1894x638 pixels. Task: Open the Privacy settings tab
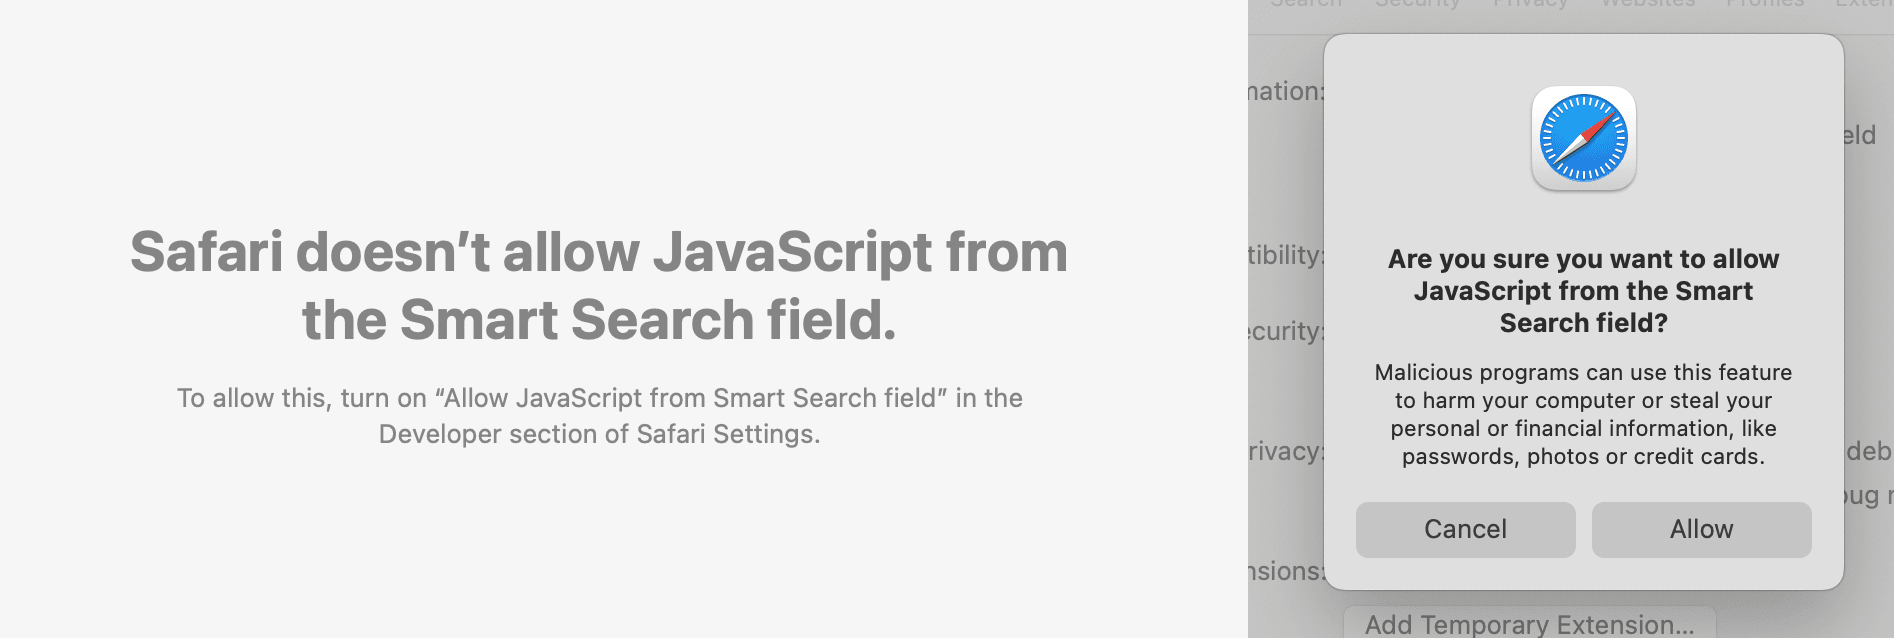1532,5
